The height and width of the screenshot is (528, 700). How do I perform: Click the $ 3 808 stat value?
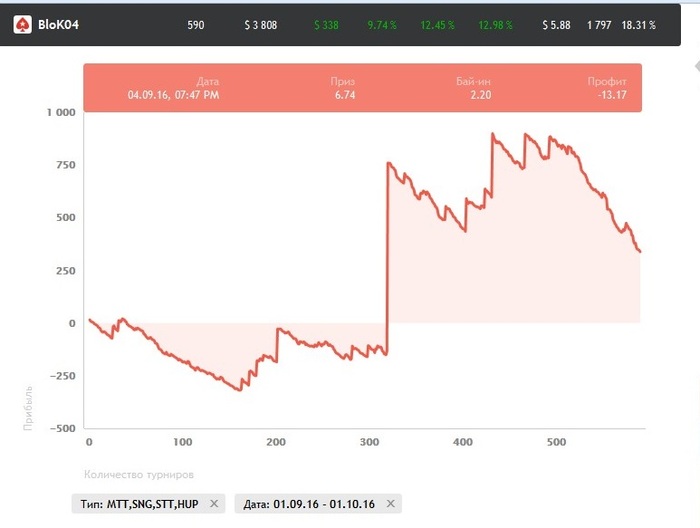click(x=260, y=24)
